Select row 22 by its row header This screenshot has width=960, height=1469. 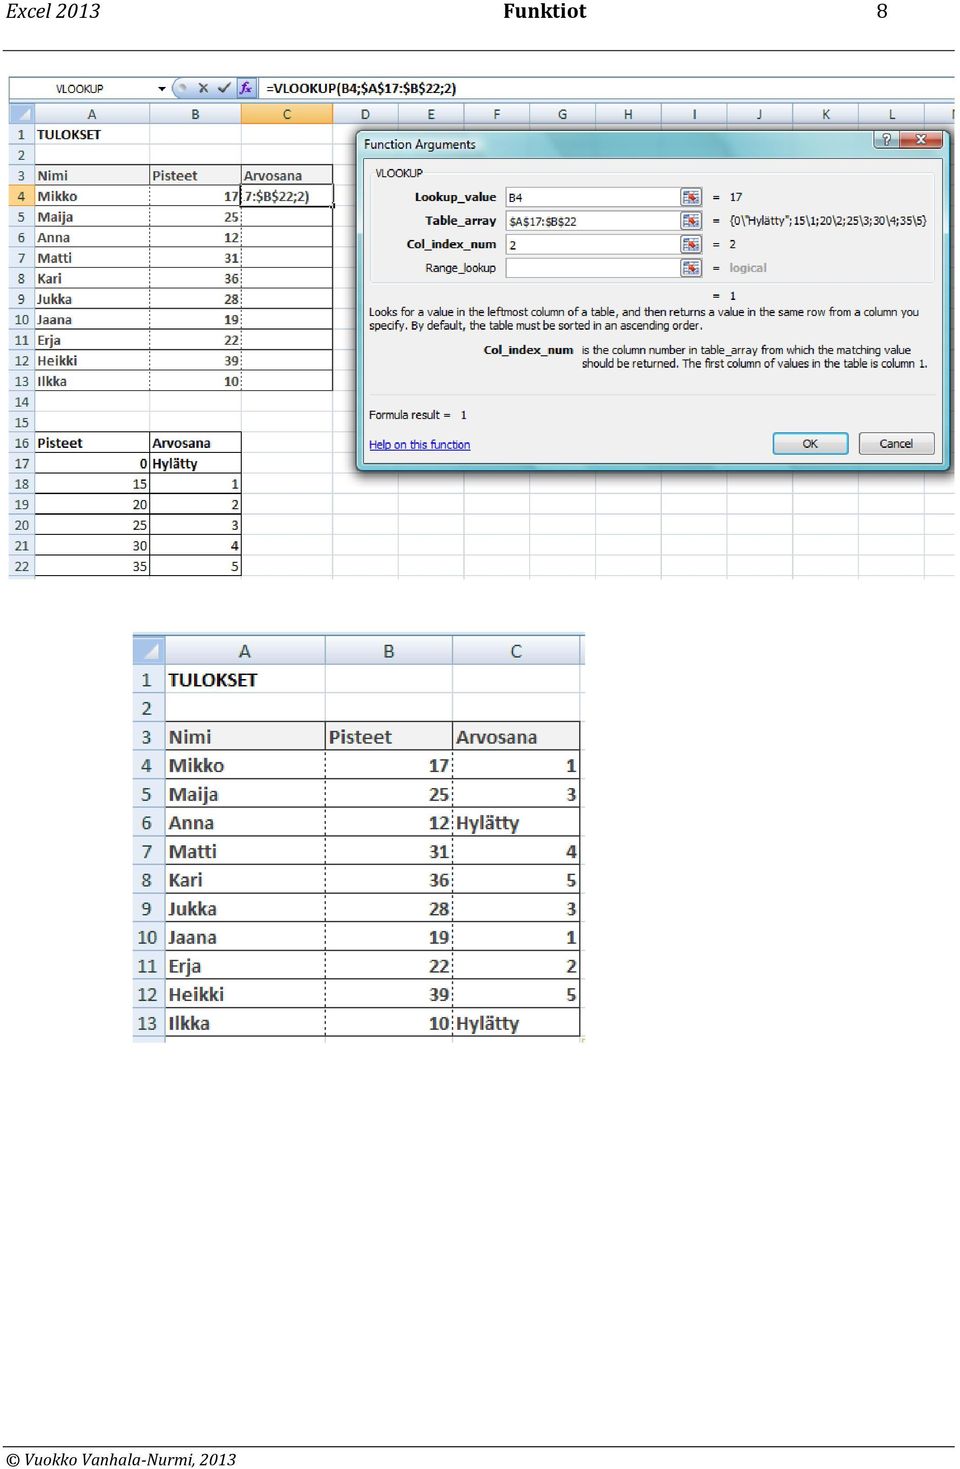[x=22, y=566]
